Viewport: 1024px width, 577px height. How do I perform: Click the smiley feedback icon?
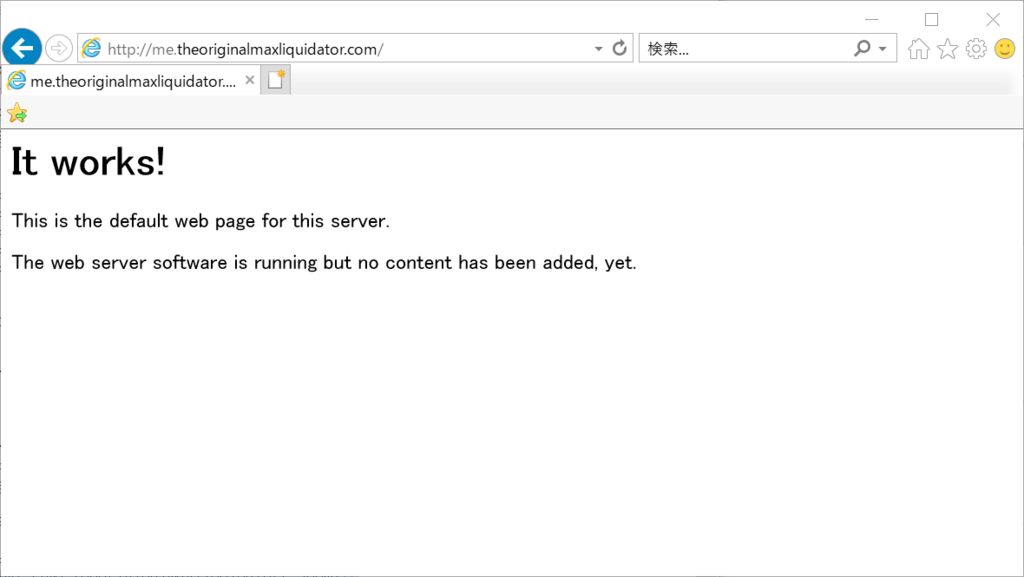tap(1005, 48)
